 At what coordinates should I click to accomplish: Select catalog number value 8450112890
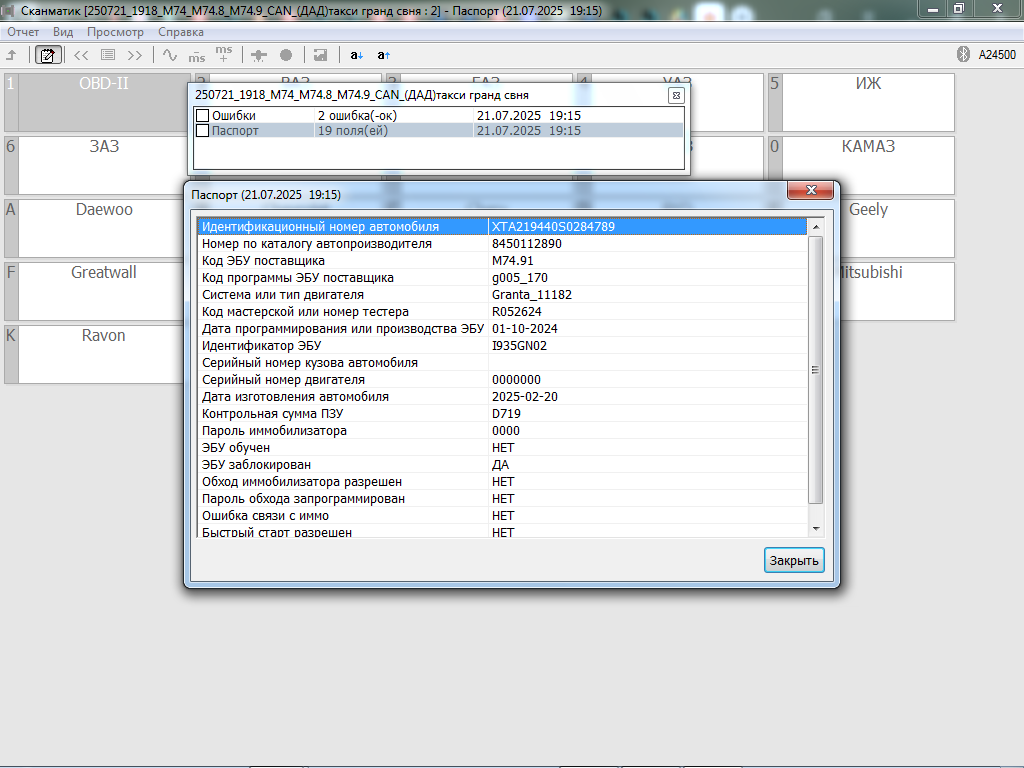[526, 244]
